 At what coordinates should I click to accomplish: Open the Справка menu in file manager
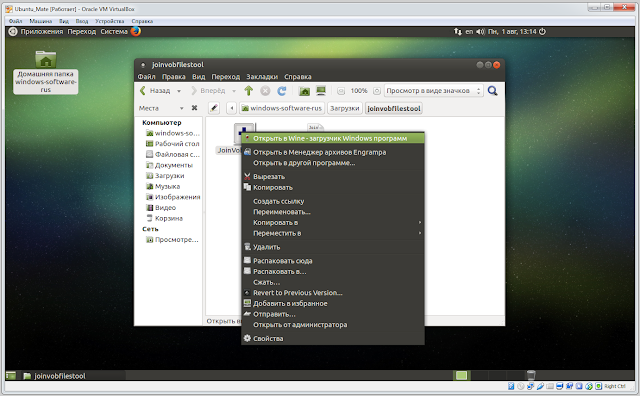(298, 77)
